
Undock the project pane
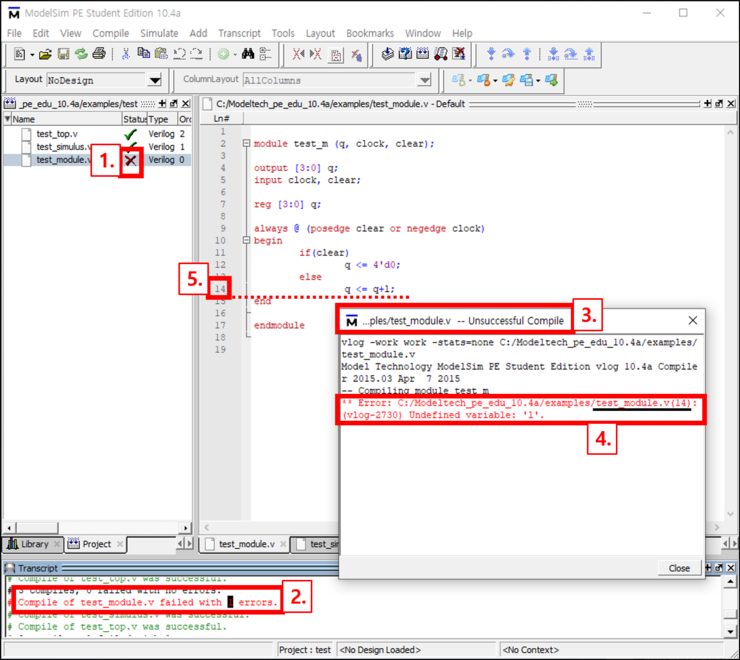pos(174,103)
